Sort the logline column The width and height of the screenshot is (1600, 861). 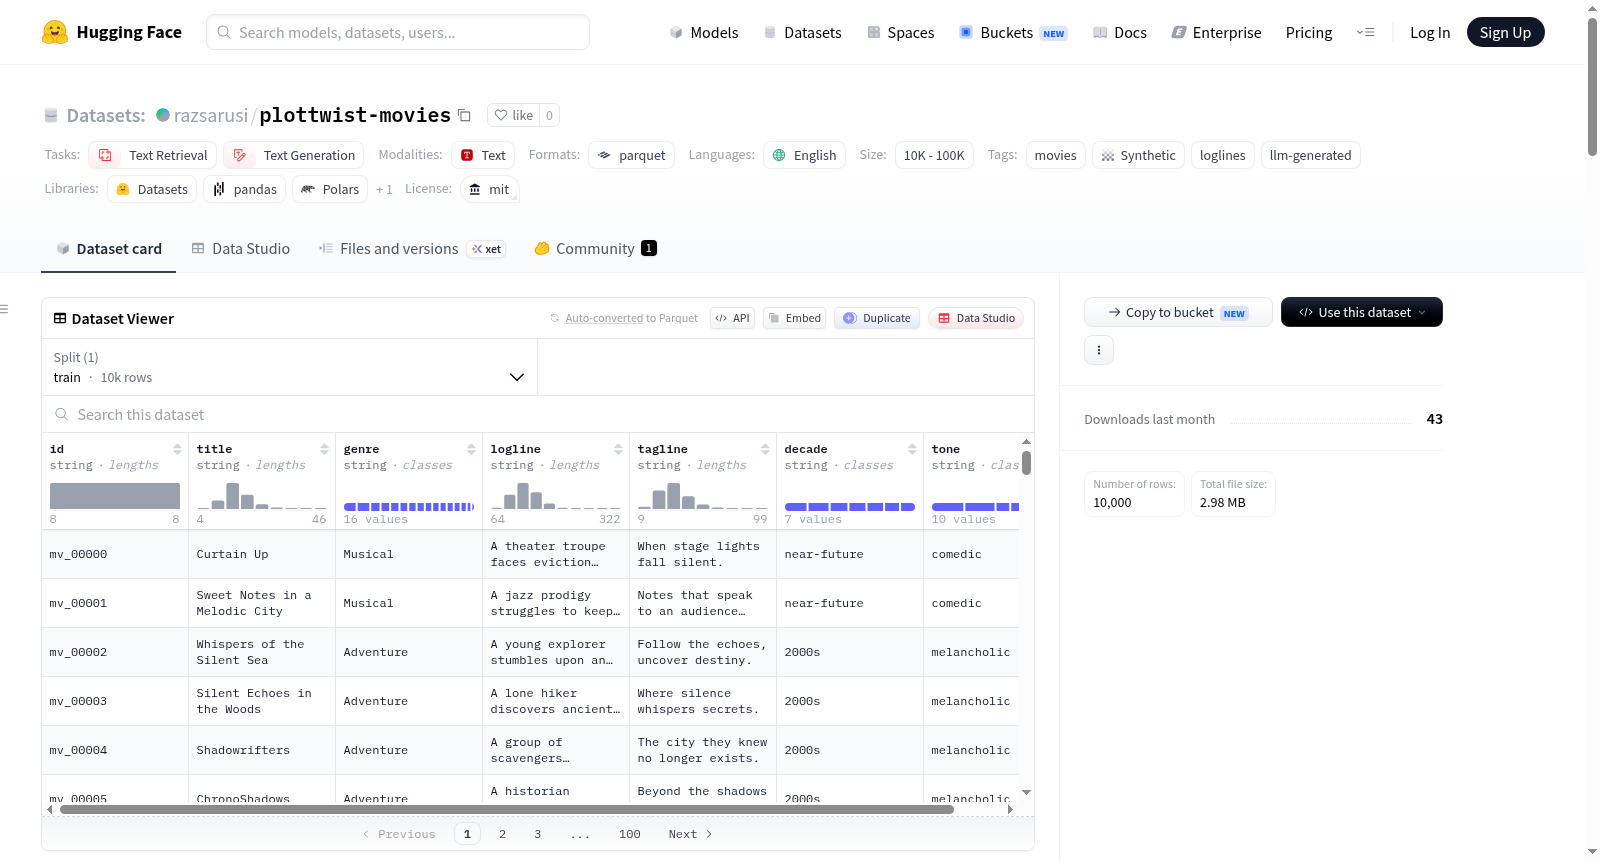tap(618, 449)
